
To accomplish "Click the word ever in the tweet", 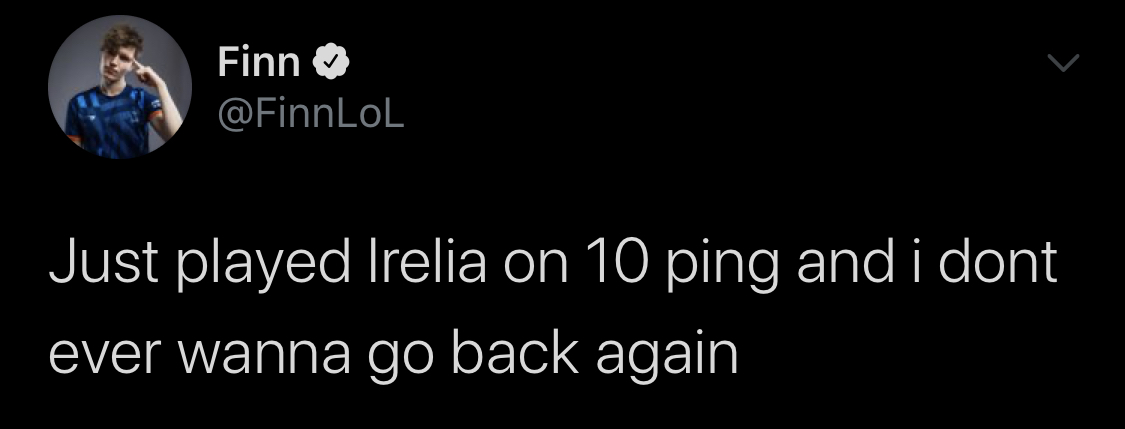I will point(95,356).
